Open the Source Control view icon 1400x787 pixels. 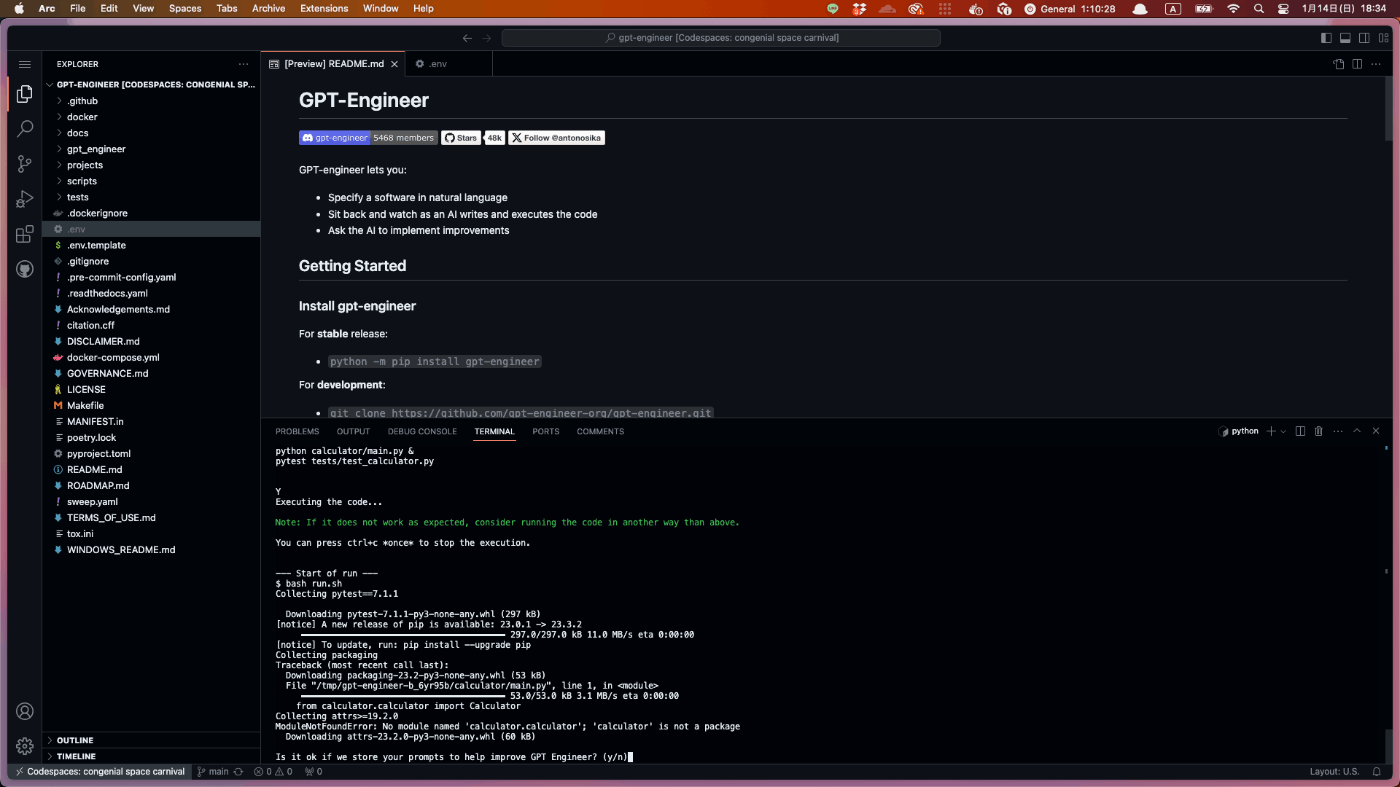tap(25, 164)
